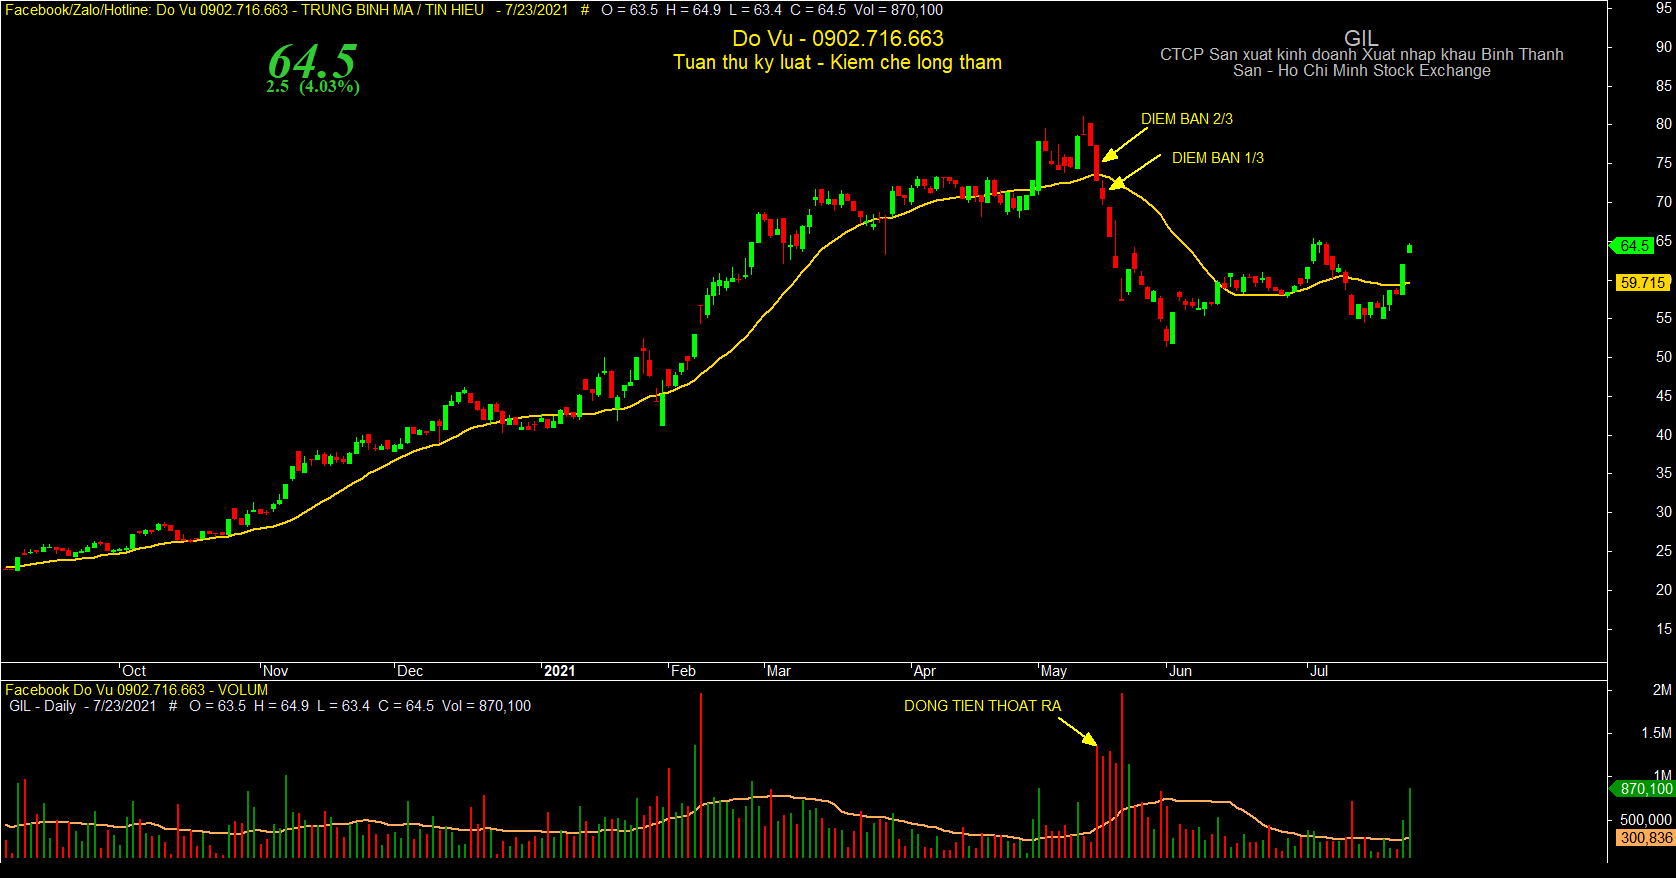This screenshot has height=878, width=1676.
Task: Click the Oct label on the time axis
Action: coord(134,671)
